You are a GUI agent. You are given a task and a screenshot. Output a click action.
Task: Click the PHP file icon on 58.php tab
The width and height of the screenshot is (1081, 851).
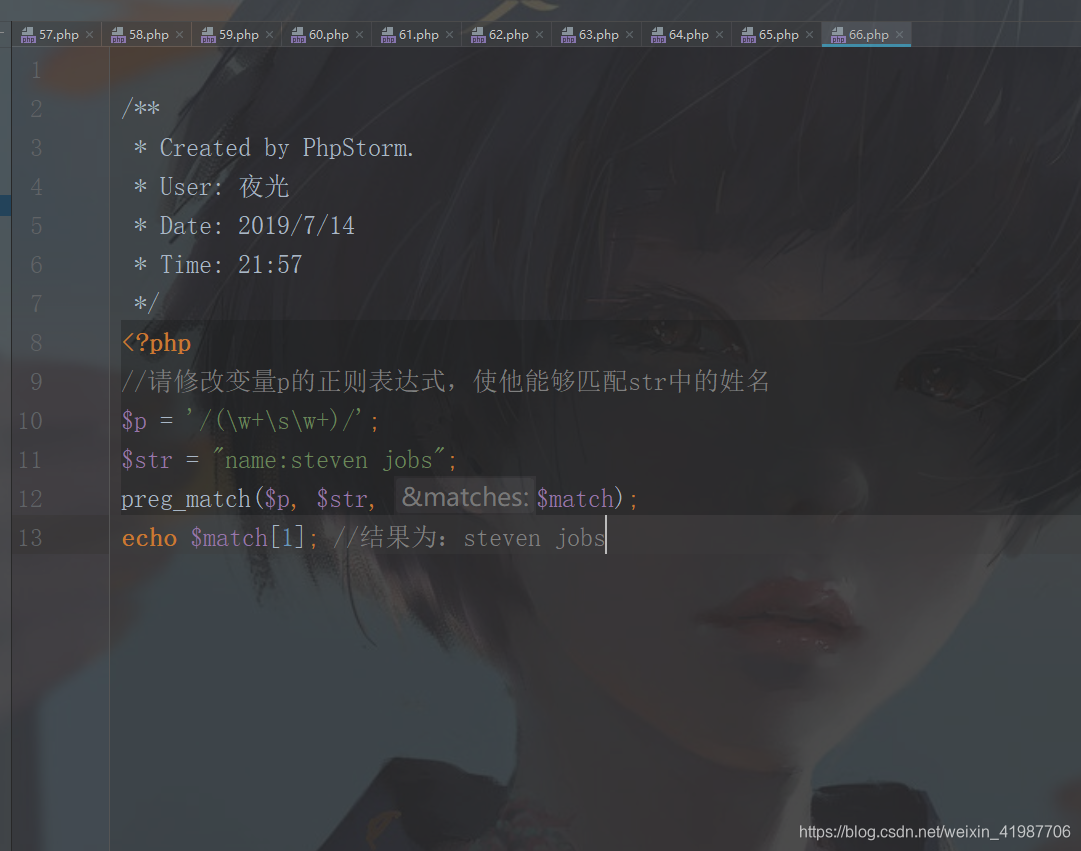(x=118, y=34)
